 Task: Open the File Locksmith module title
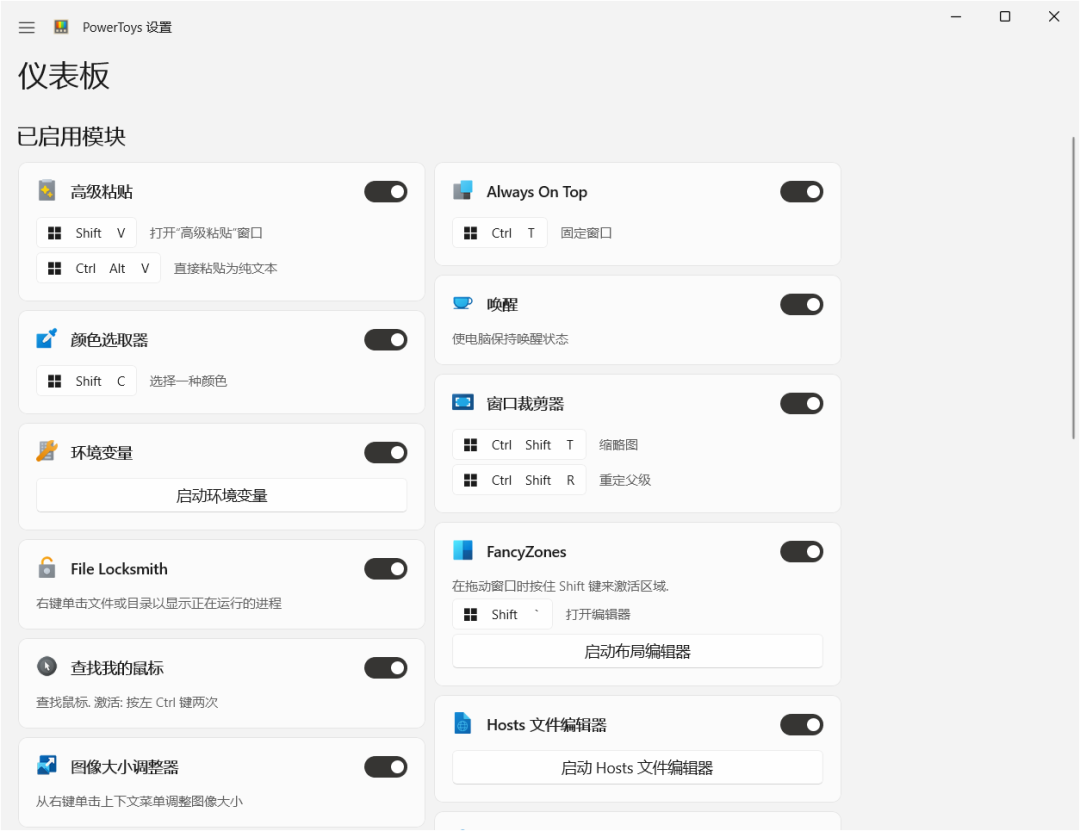click(x=119, y=569)
